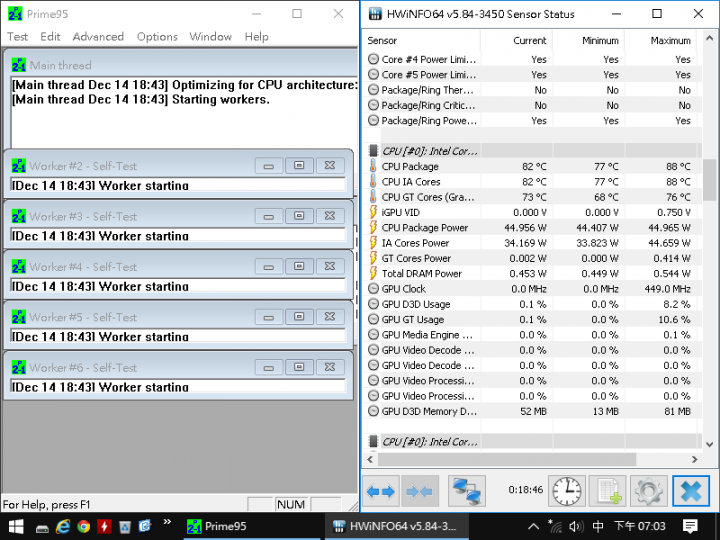The image size is (720, 540).
Task: Click the Sensor column header
Action: (x=422, y=41)
